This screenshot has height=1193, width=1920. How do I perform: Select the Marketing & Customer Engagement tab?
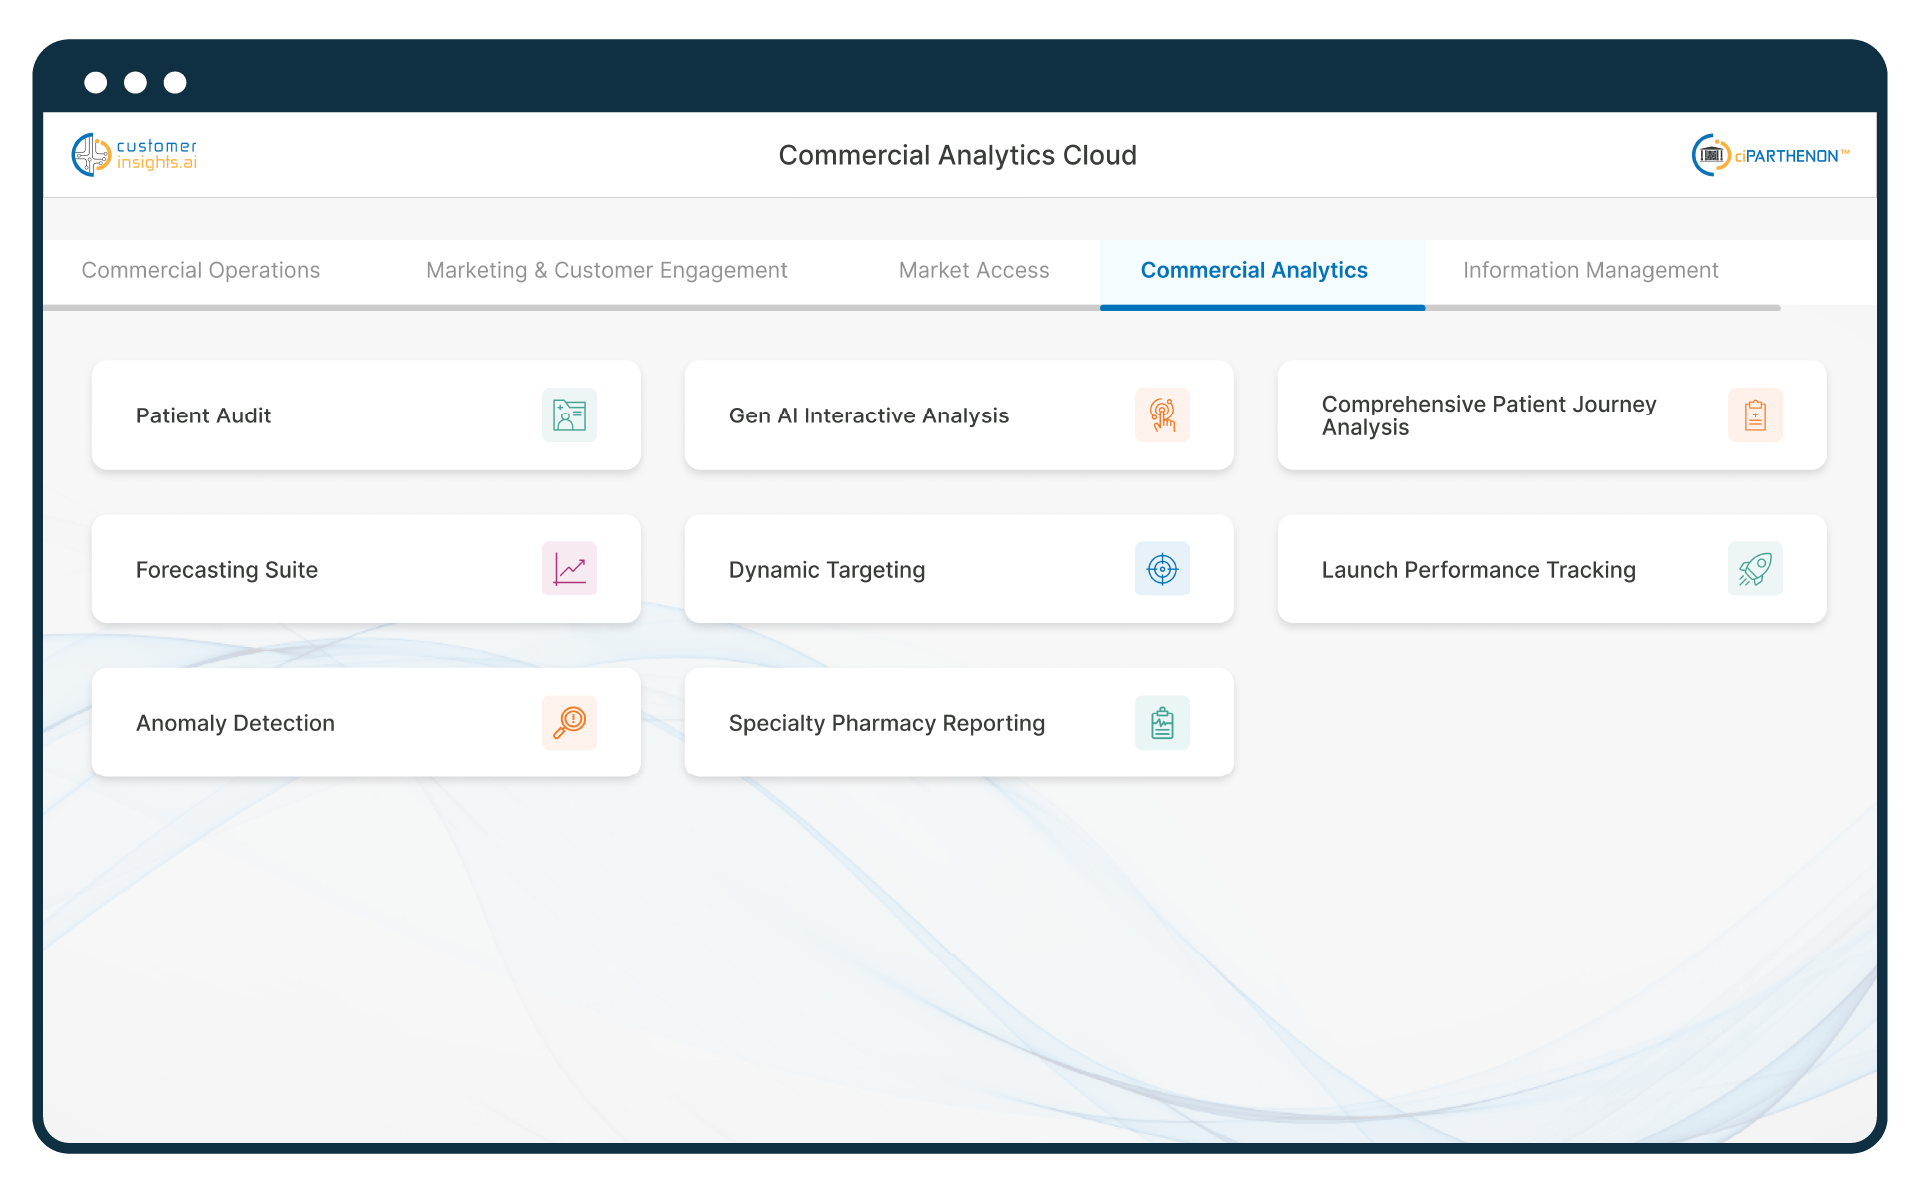(x=606, y=270)
